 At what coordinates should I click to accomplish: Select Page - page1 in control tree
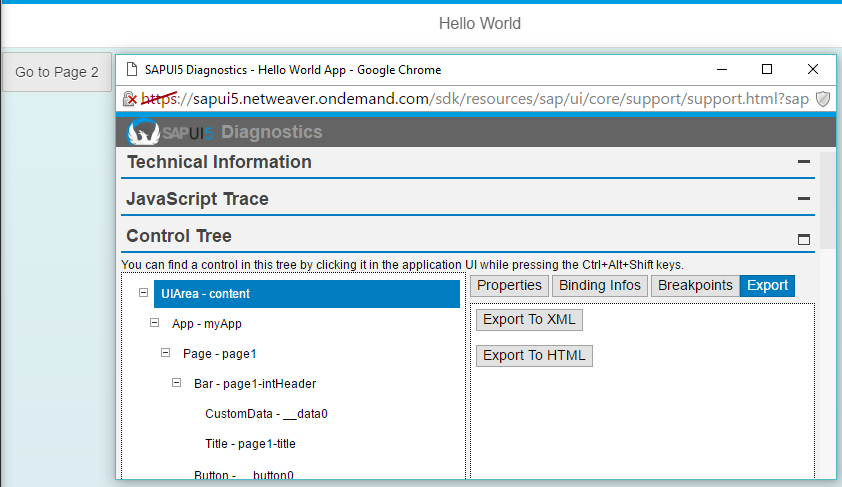[x=220, y=354]
